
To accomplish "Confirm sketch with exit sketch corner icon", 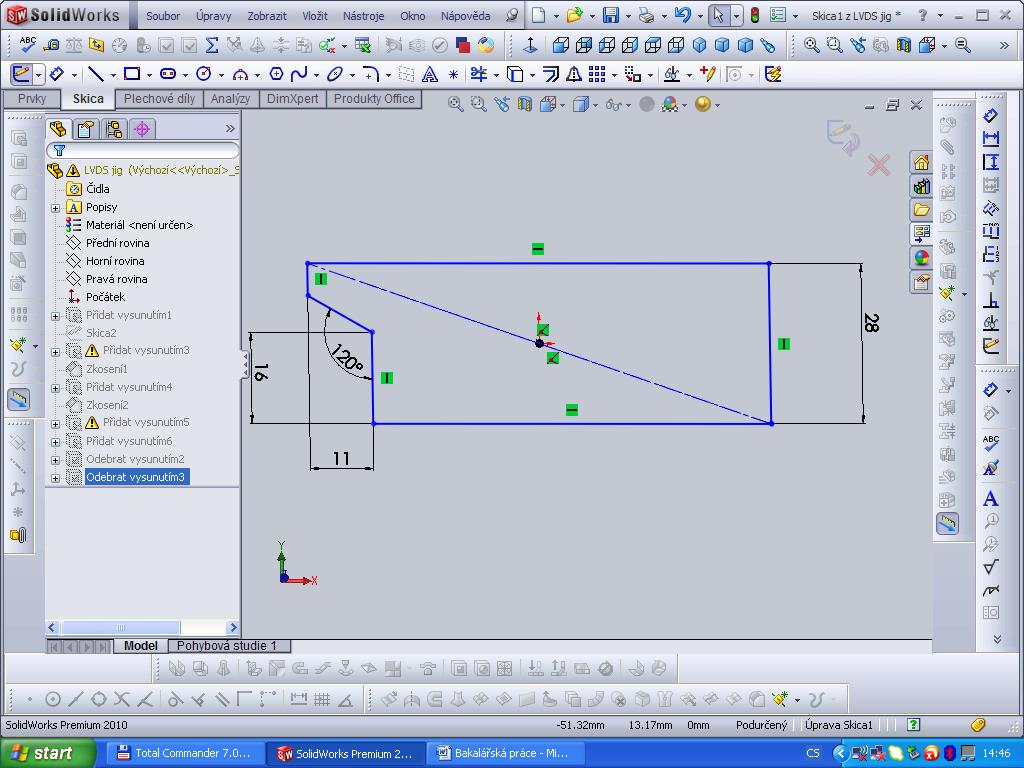I will point(843,136).
